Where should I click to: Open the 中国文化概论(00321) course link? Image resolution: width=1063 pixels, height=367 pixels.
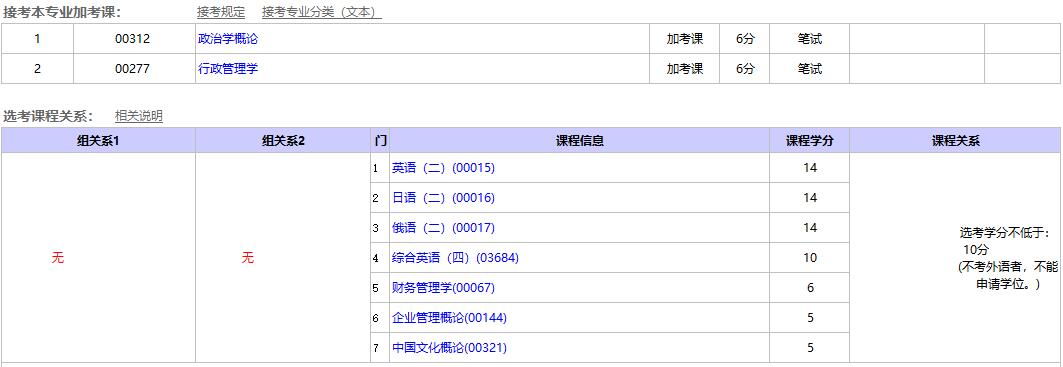tap(449, 347)
